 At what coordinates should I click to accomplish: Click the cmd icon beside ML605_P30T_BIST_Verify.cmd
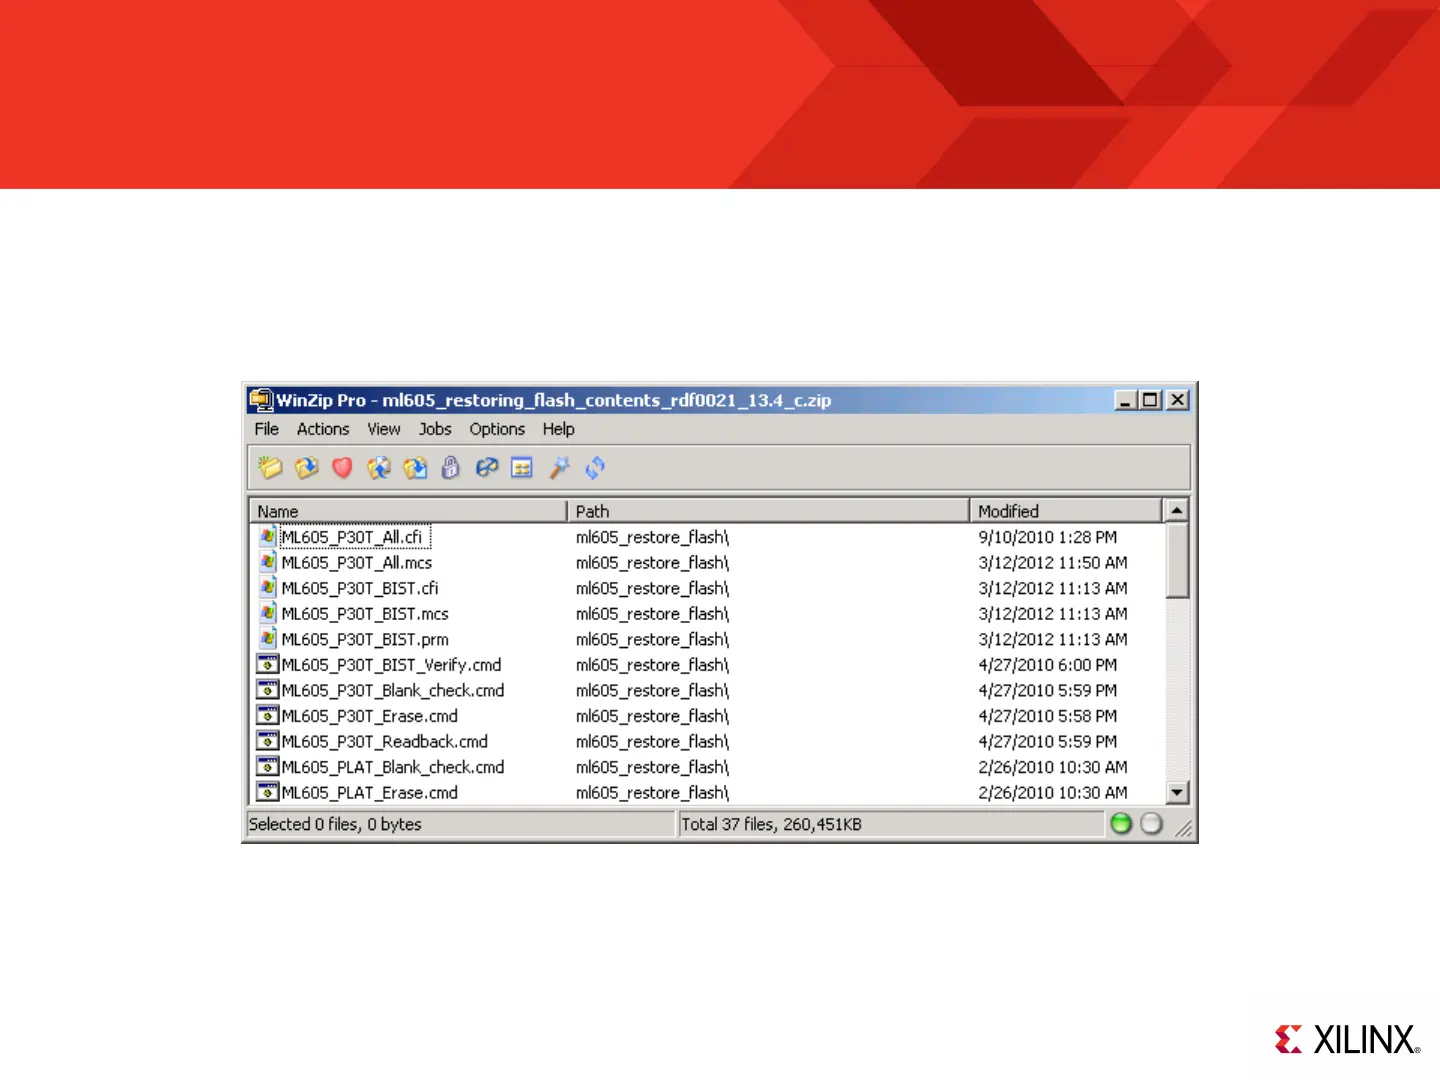[267, 664]
